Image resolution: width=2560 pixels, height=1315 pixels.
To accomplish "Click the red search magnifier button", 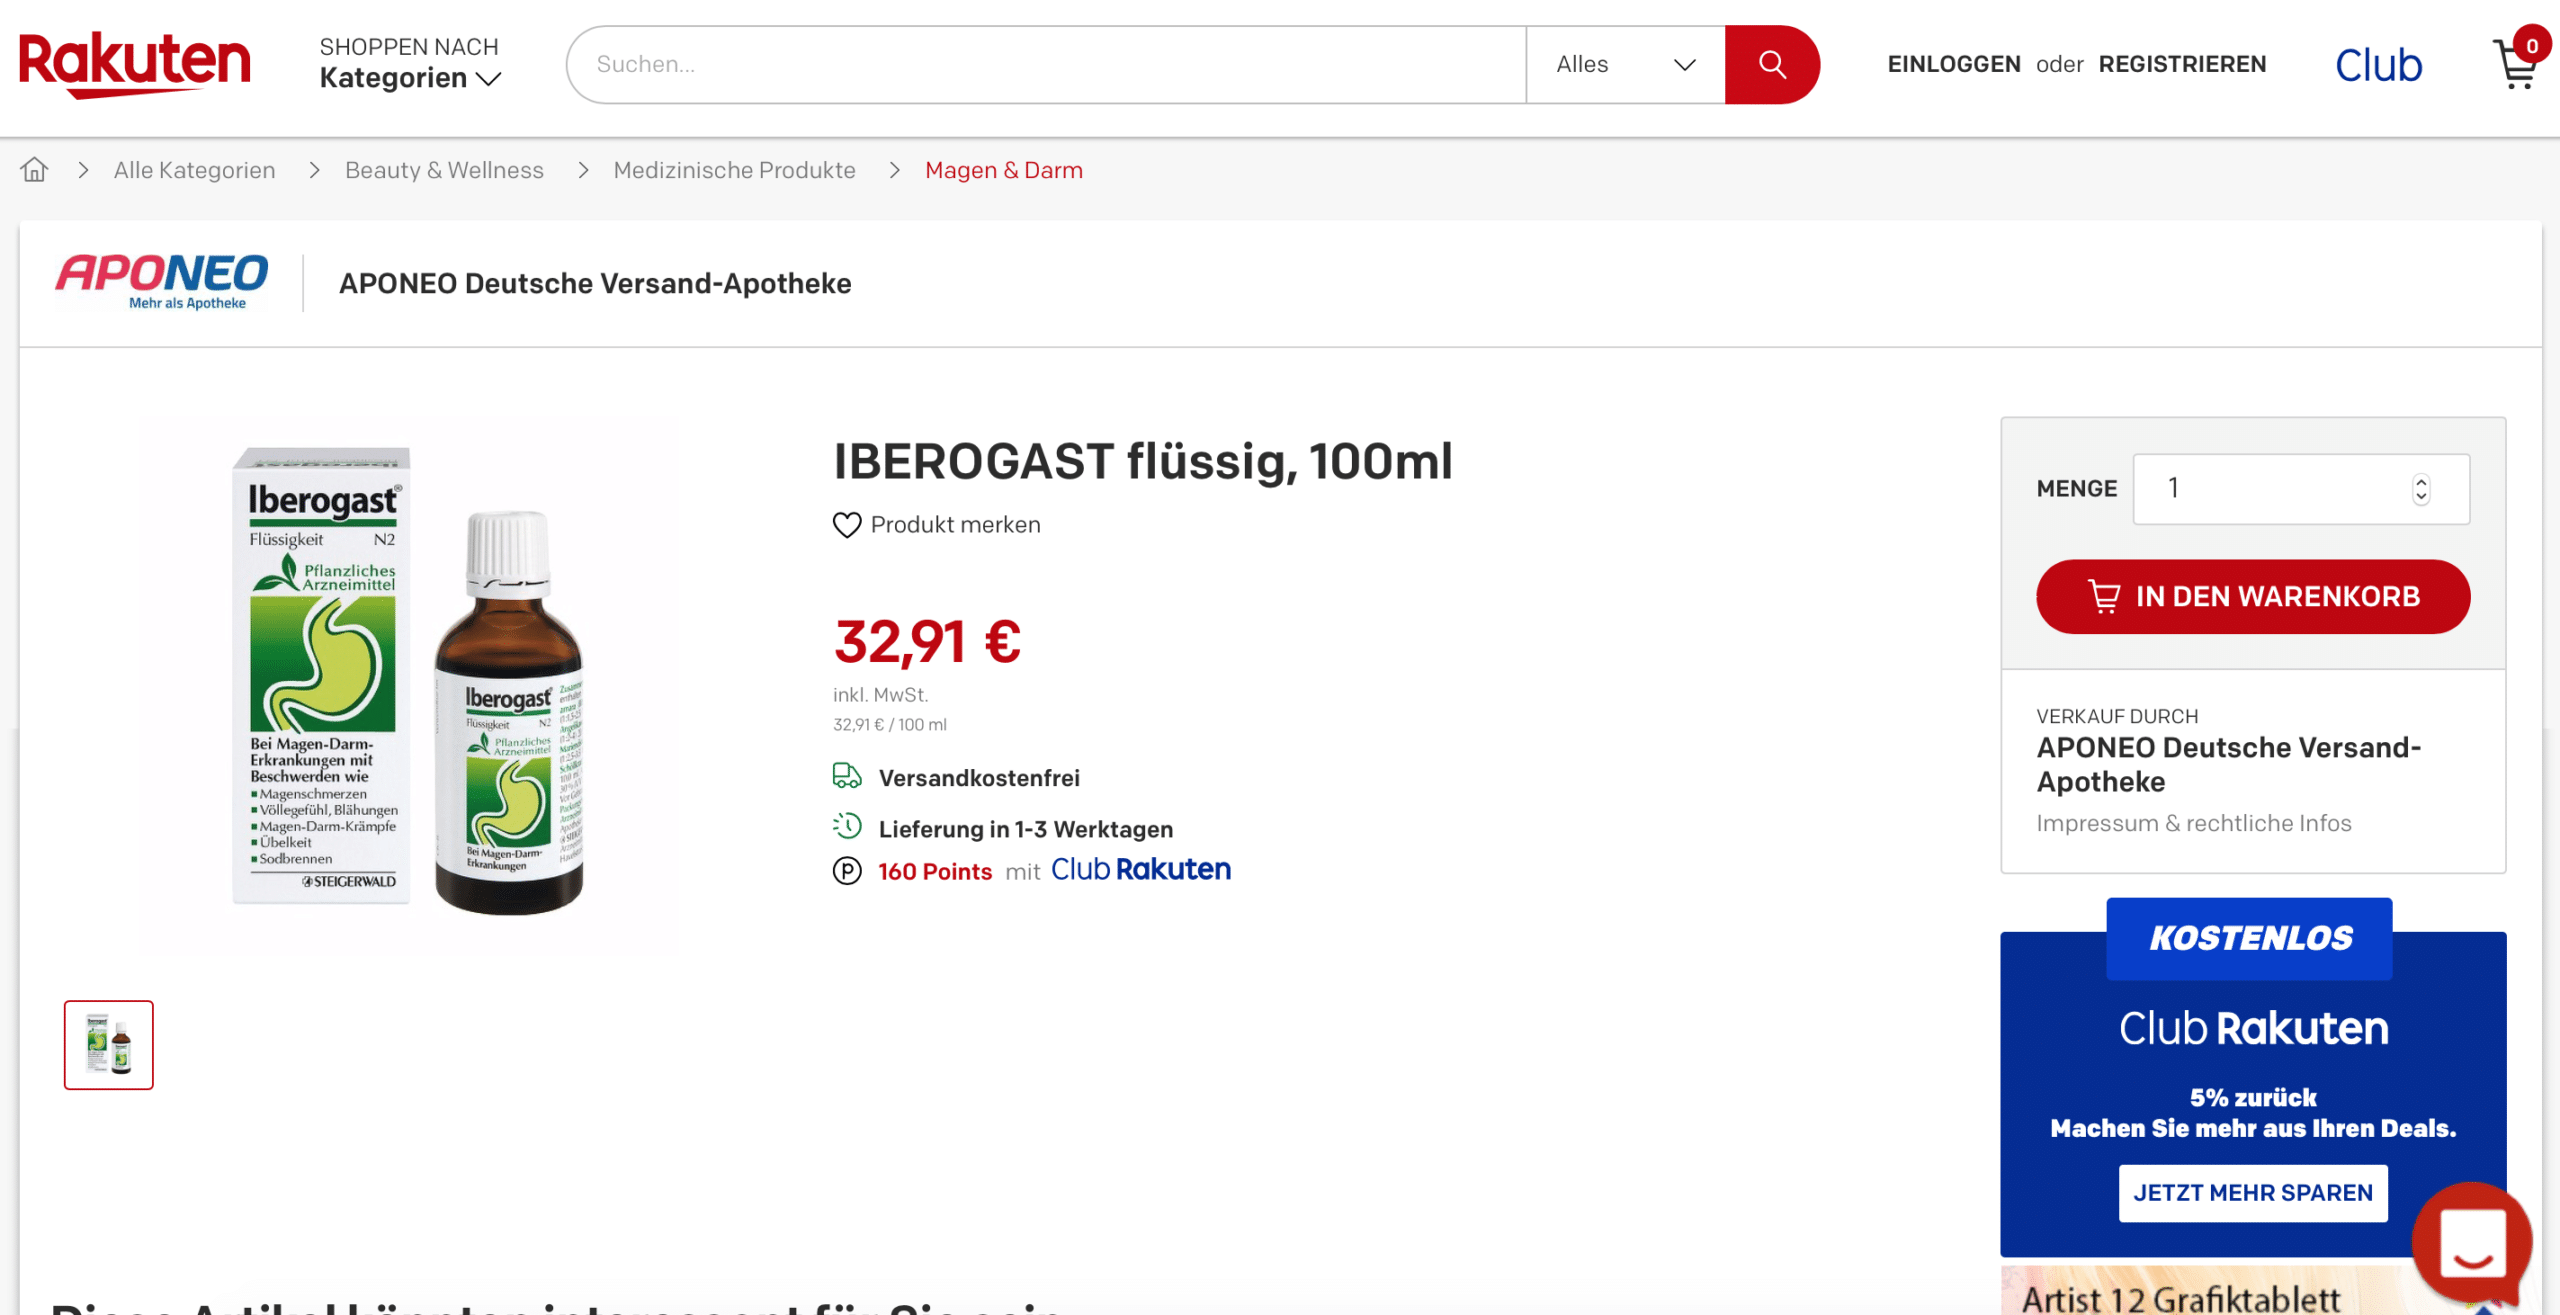I will pos(1771,65).
